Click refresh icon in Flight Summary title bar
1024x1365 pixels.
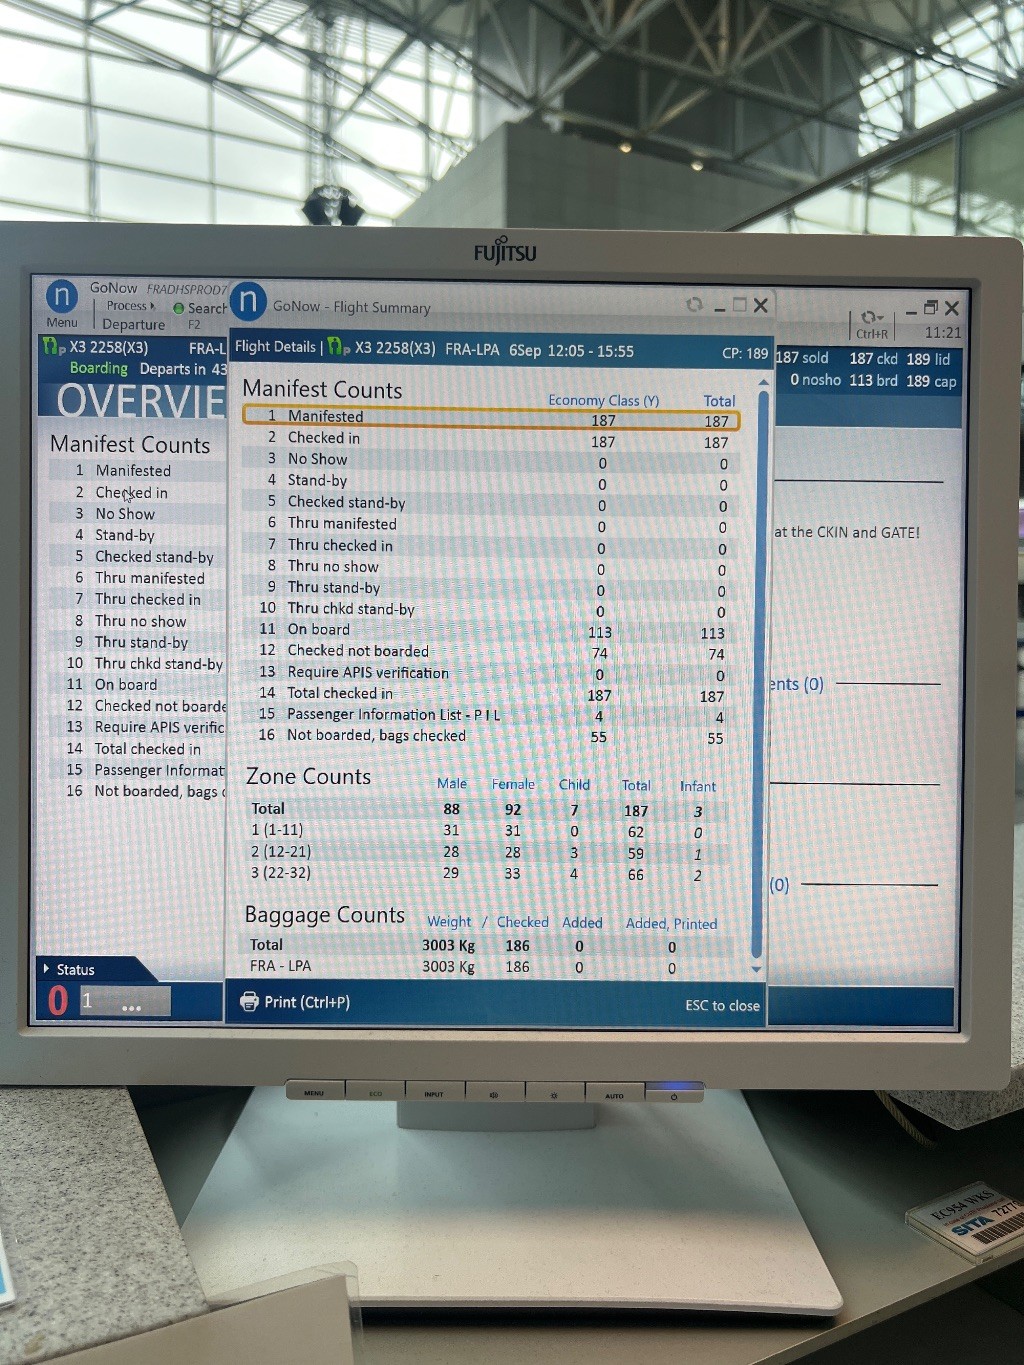tap(694, 305)
